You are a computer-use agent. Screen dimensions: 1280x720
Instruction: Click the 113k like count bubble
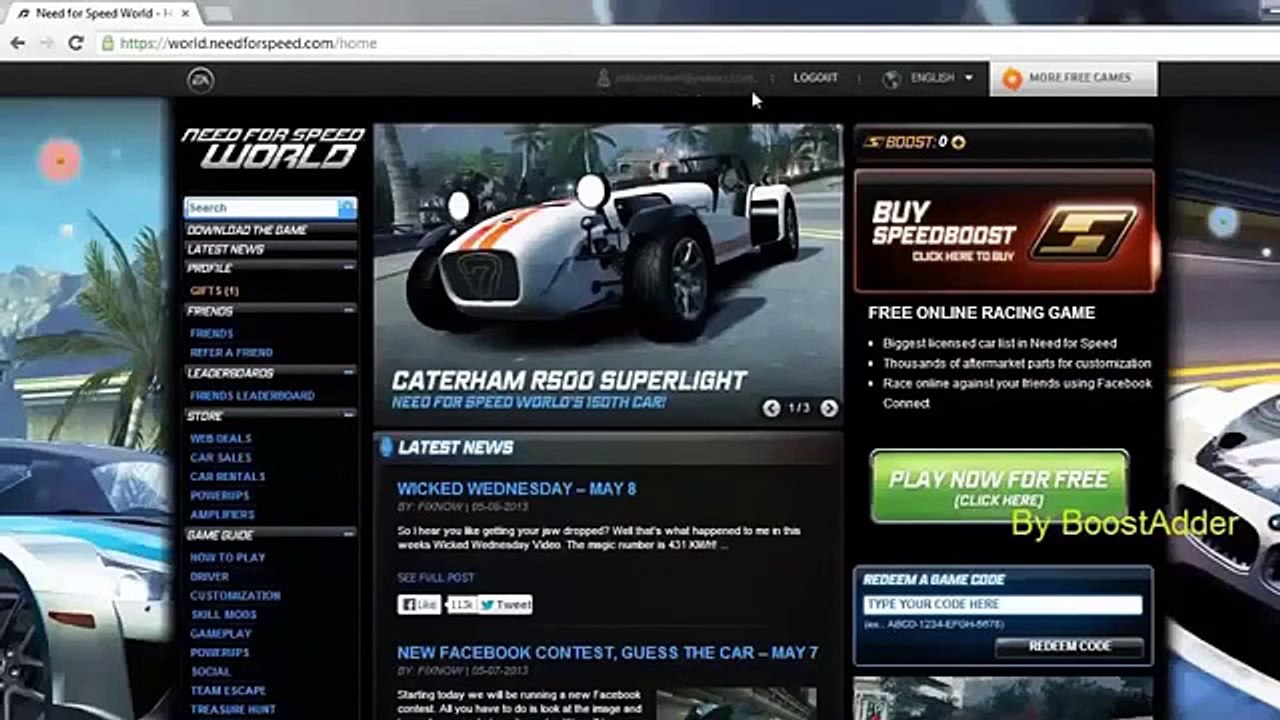coord(460,605)
